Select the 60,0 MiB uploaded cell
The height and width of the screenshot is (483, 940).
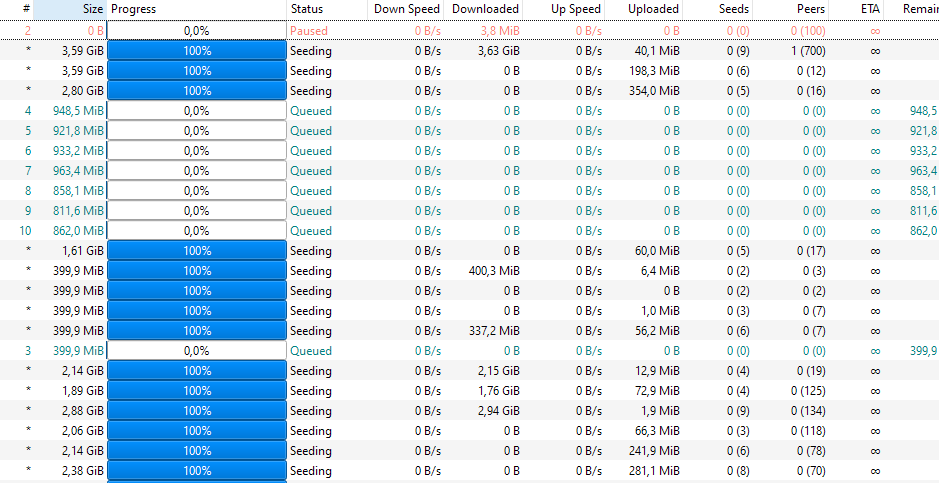[657, 250]
